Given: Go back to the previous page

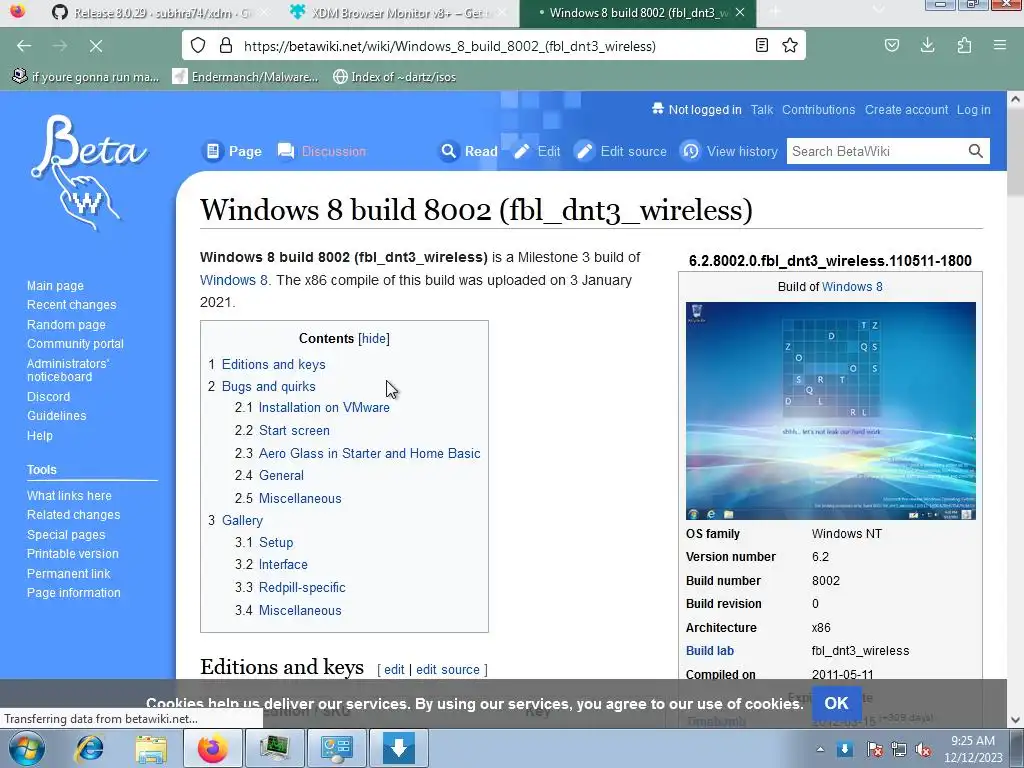Looking at the screenshot, I should coord(24,46).
